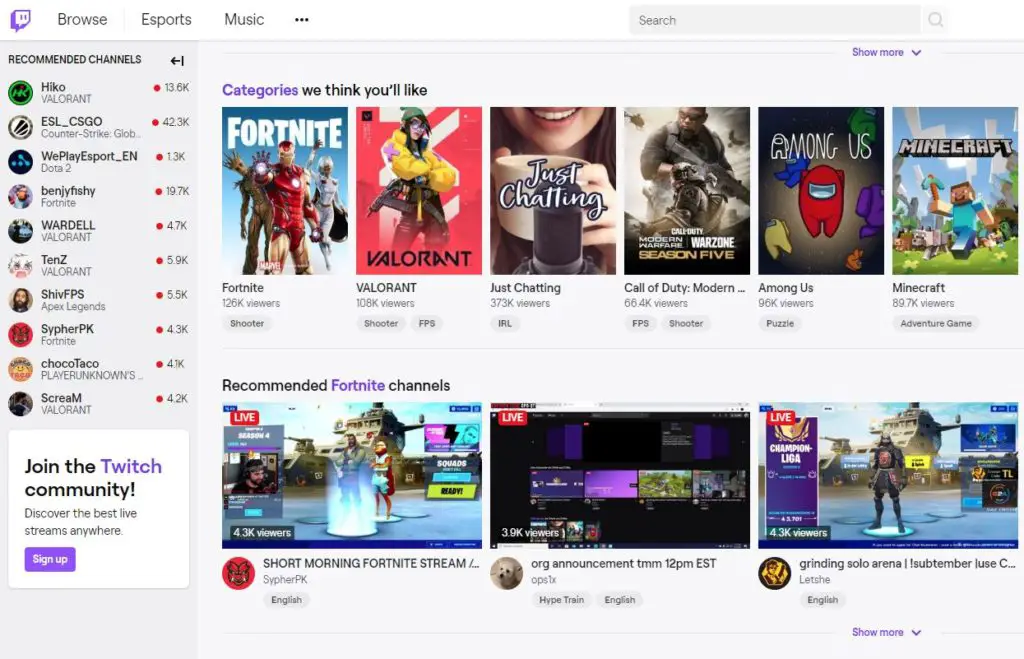Click IRL tag under Just Chatting
The width and height of the screenshot is (1024, 659).
[x=505, y=323]
